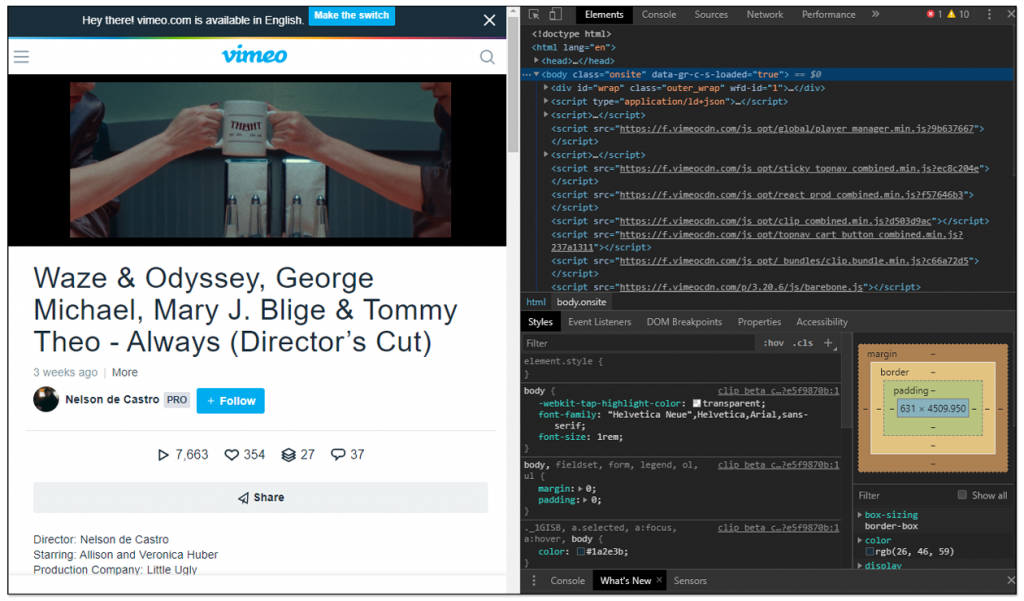
Task: Click the collections stack icon beside 27
Action: (288, 455)
